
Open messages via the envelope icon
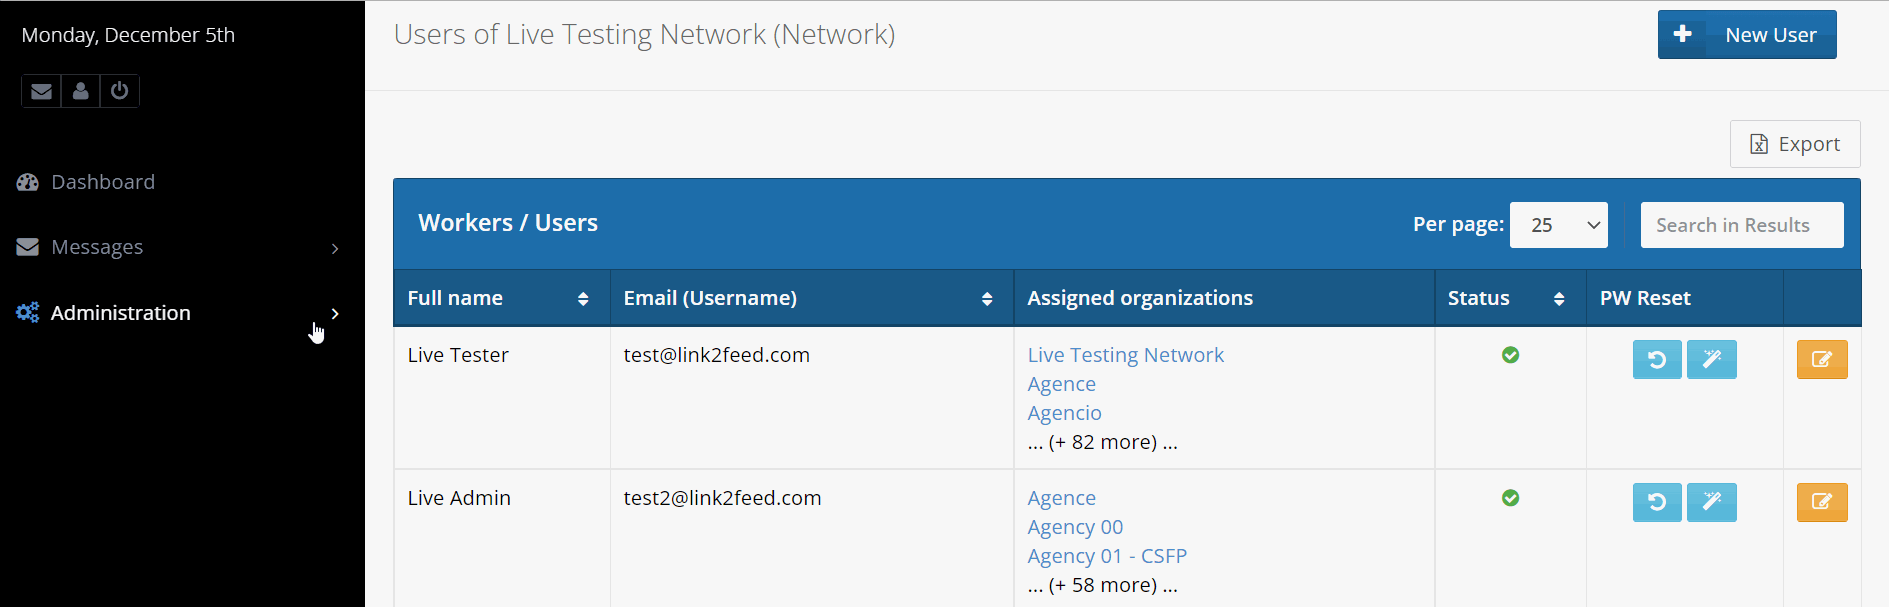pyautogui.click(x=40, y=91)
